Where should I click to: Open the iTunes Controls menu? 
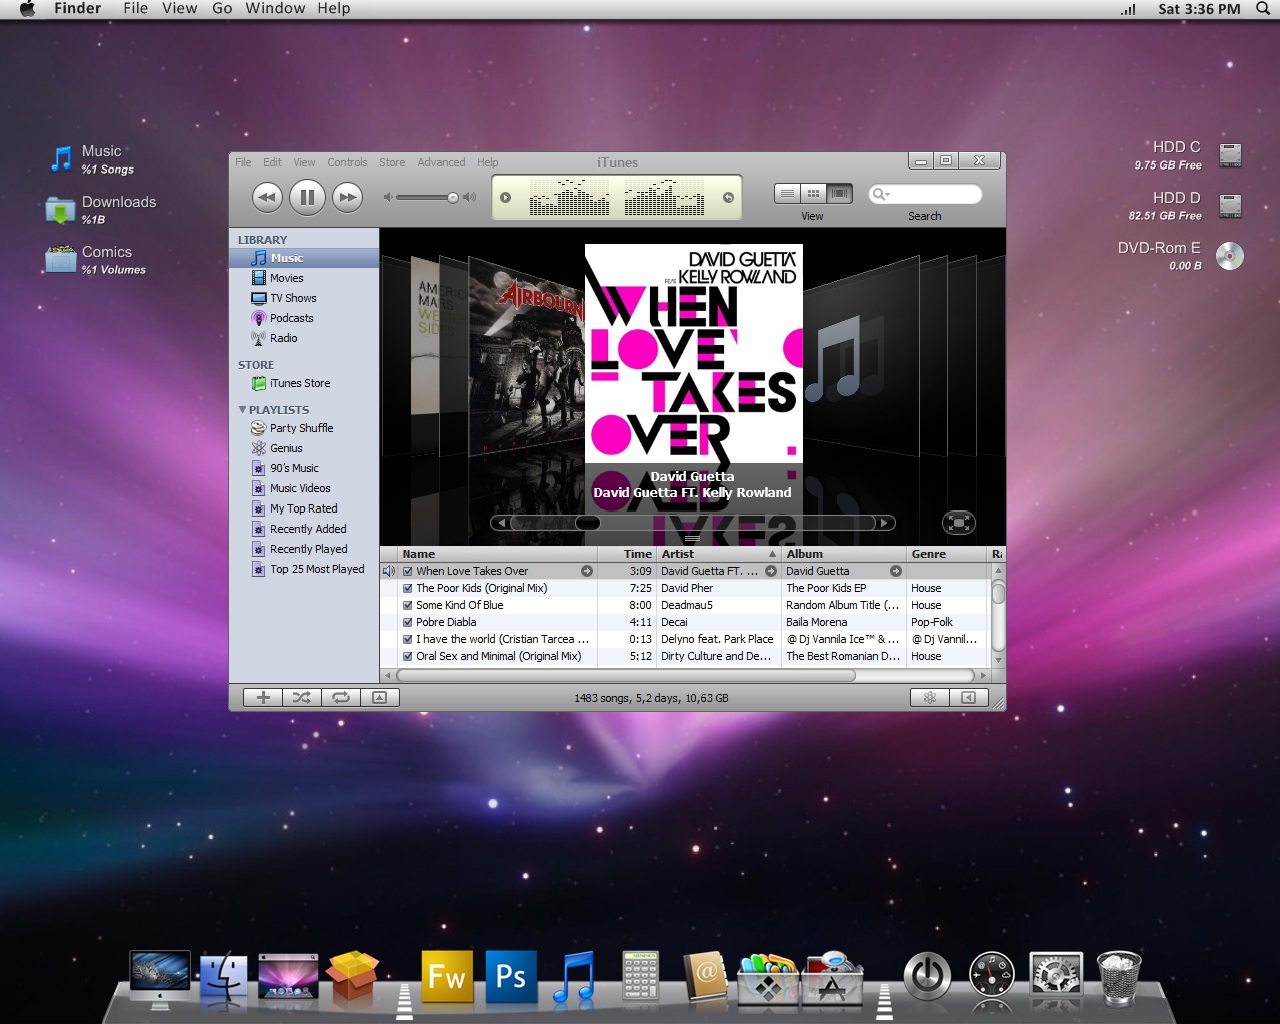[x=347, y=162]
